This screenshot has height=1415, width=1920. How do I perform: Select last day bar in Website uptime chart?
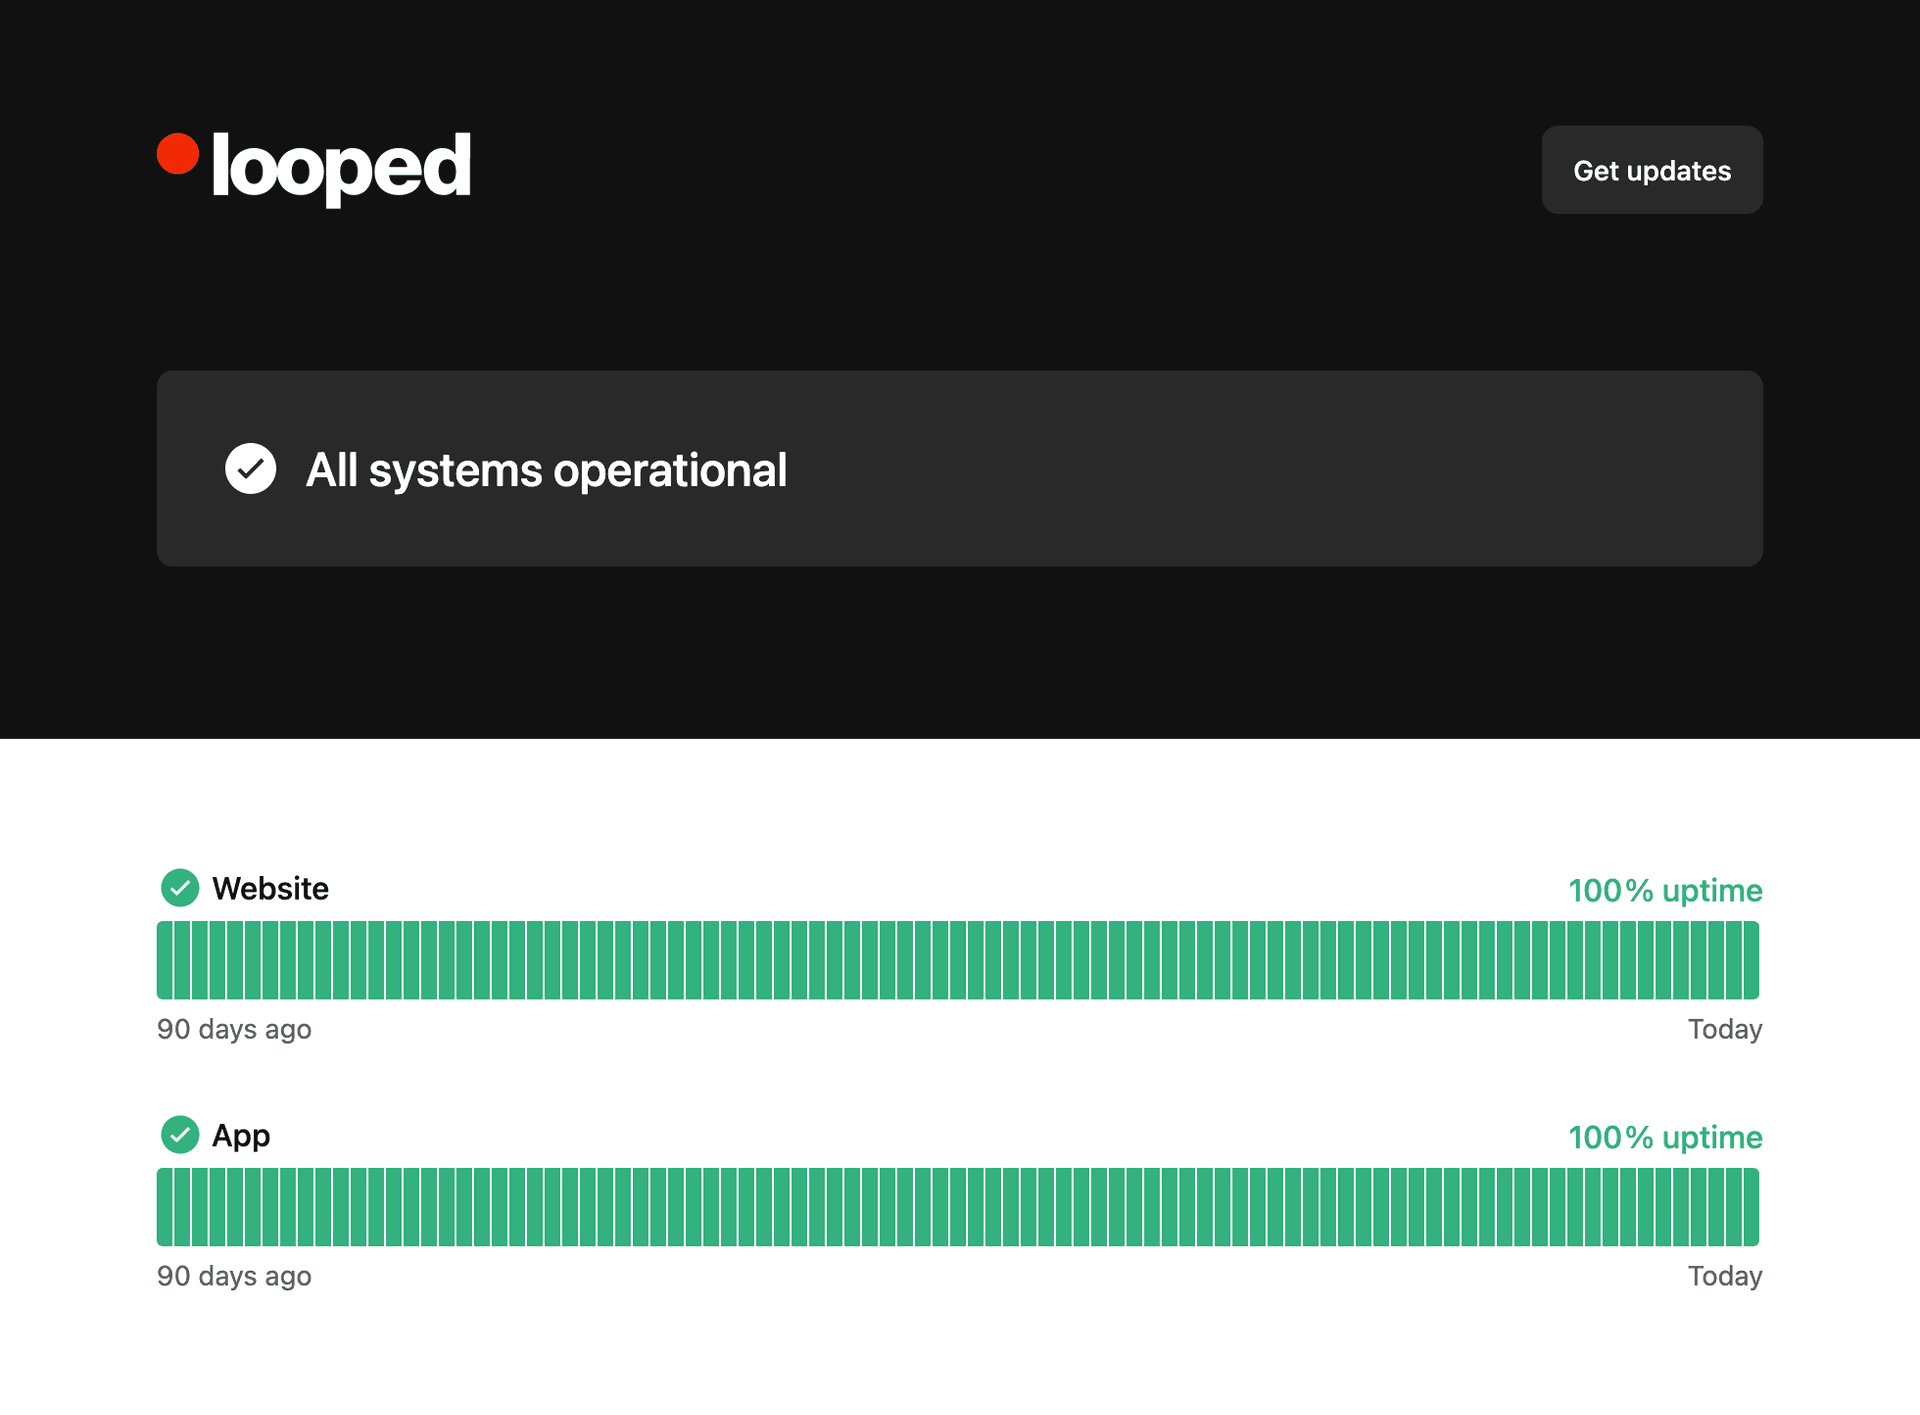click(1751, 960)
